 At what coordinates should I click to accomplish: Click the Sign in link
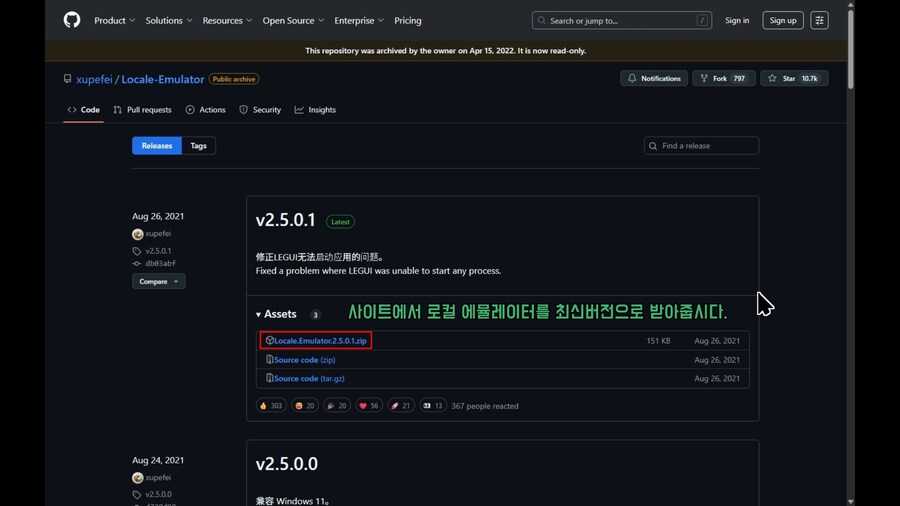(x=736, y=21)
